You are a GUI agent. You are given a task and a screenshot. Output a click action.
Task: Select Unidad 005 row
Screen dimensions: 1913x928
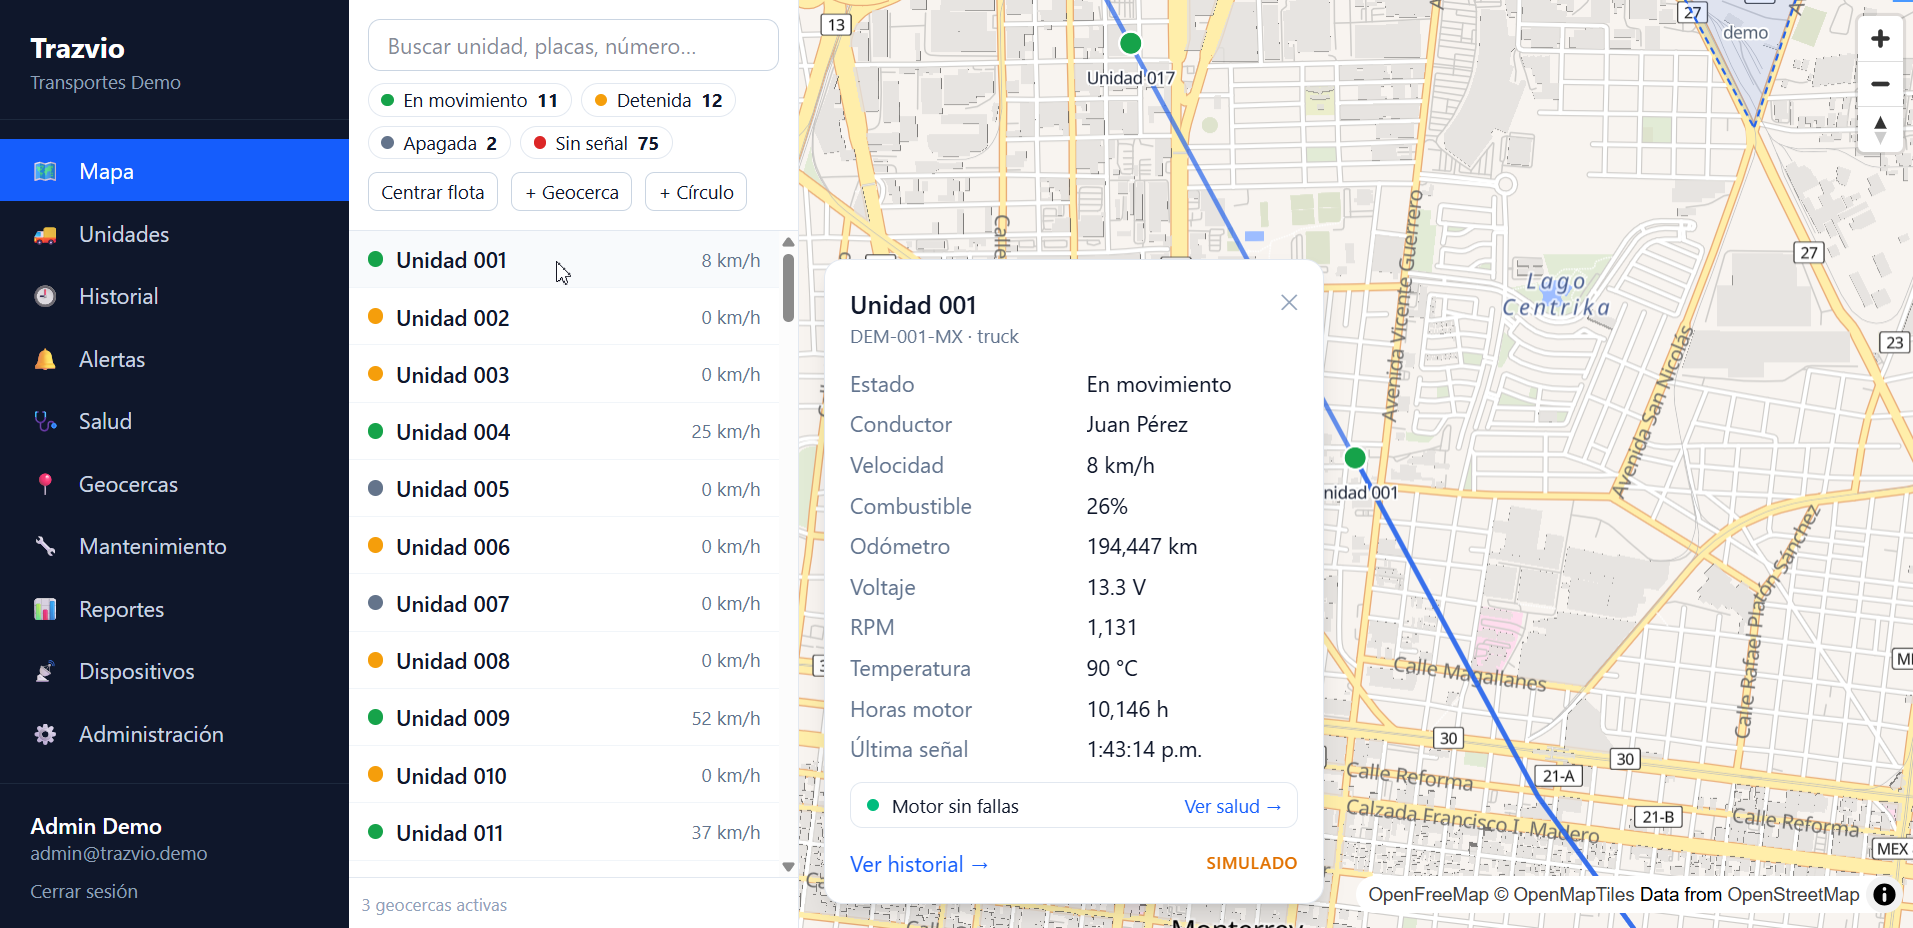[x=565, y=488]
